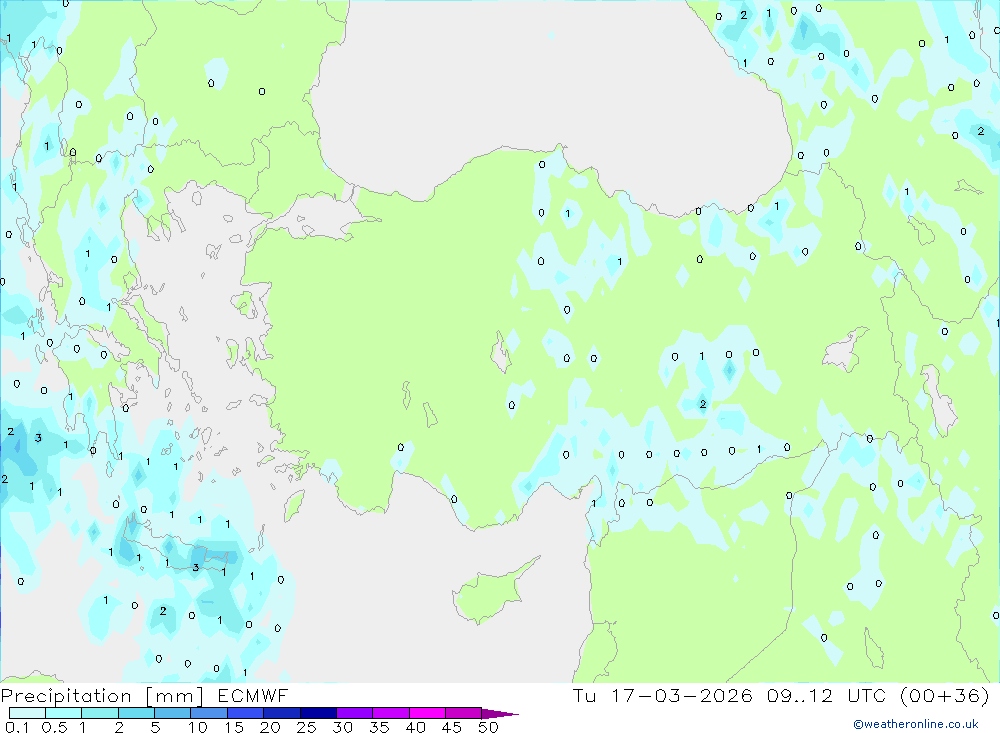Choose the 40–45 mm magenta legend swatch
Screen dimensions: 1000x733
coord(427,713)
